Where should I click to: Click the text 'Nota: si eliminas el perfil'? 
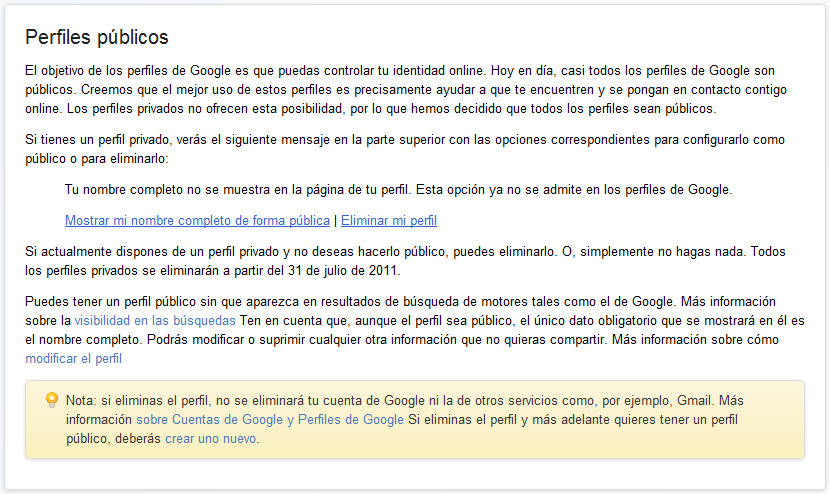pos(139,400)
